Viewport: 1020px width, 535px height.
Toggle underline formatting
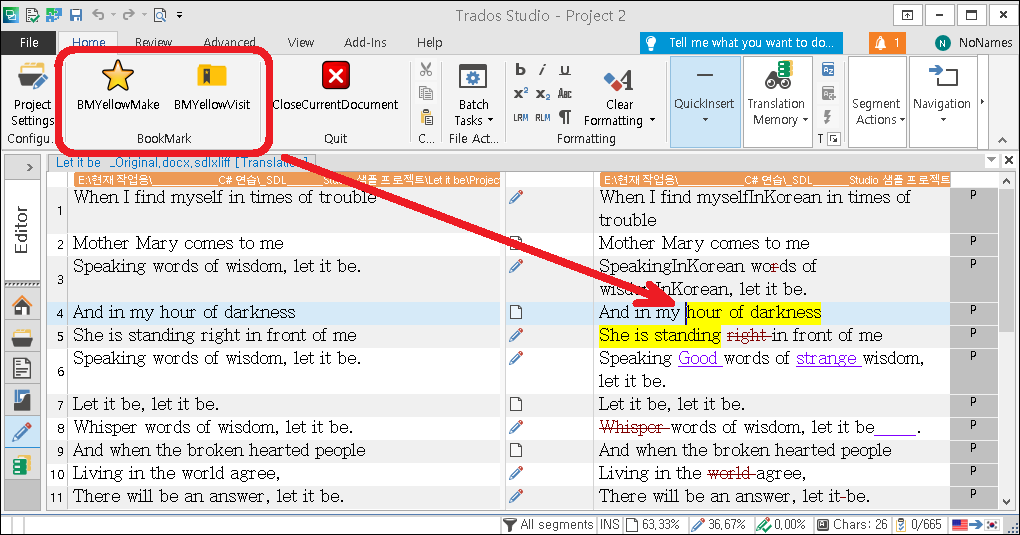click(565, 69)
